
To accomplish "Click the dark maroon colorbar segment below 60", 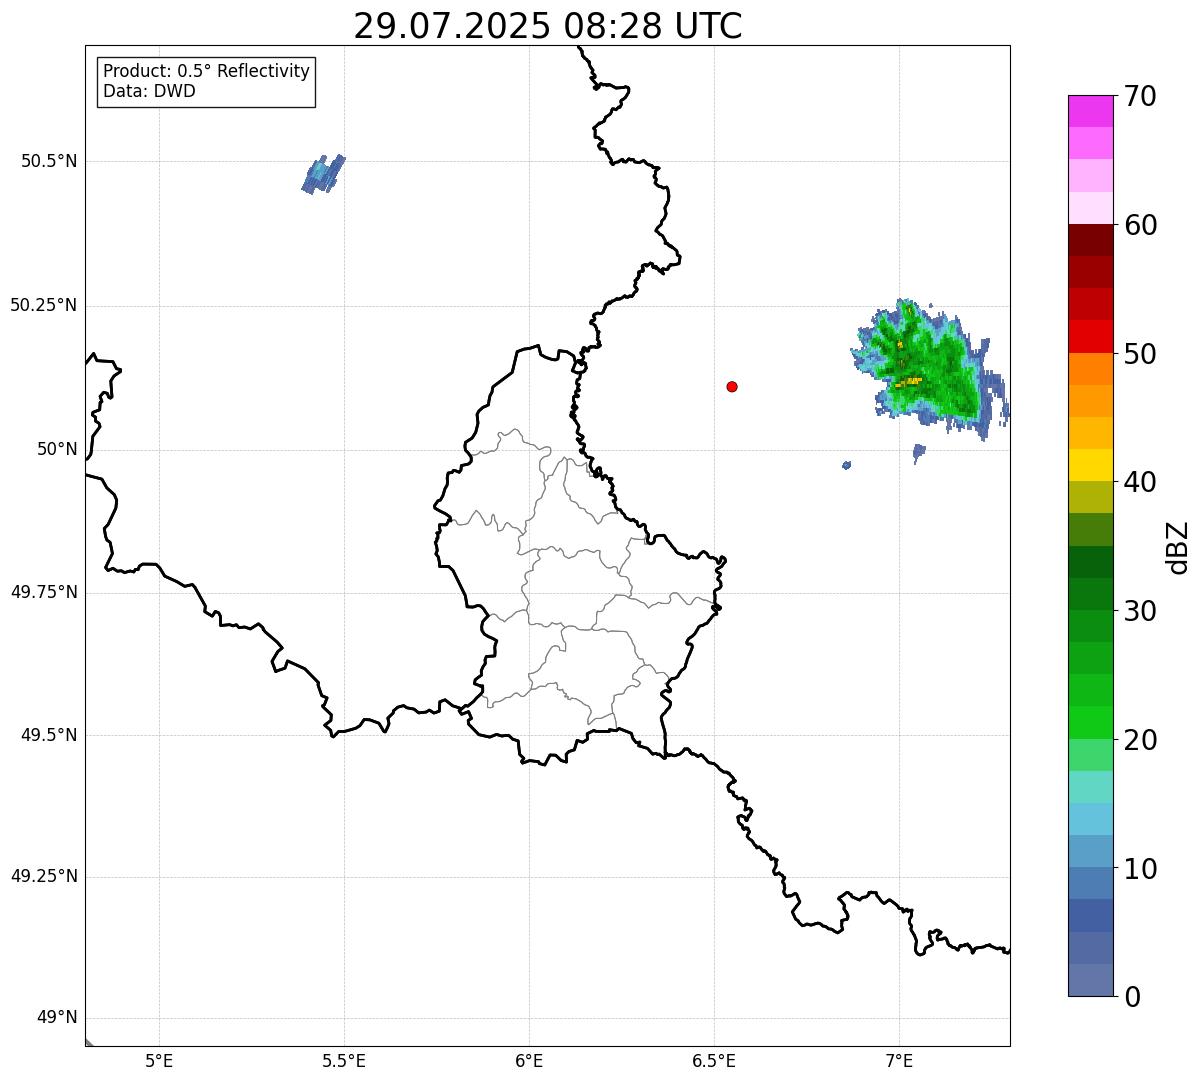I will click(x=1090, y=240).
